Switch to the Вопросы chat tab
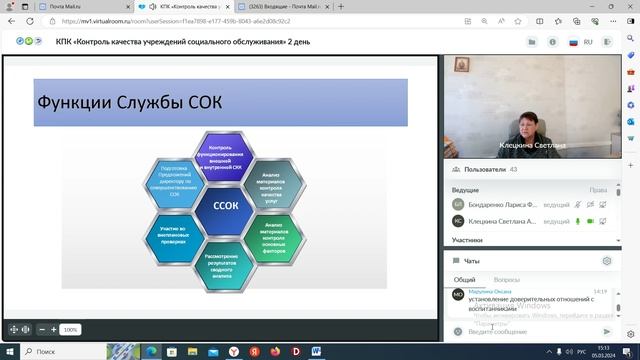This screenshot has height=360, width=640. [x=507, y=280]
